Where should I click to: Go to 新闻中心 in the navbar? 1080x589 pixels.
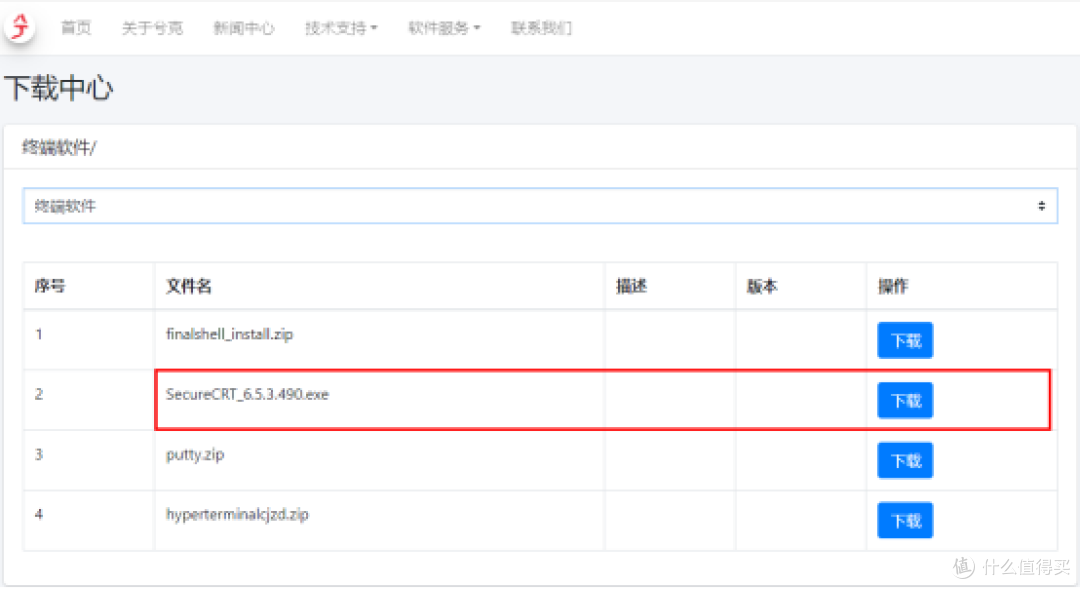click(244, 28)
